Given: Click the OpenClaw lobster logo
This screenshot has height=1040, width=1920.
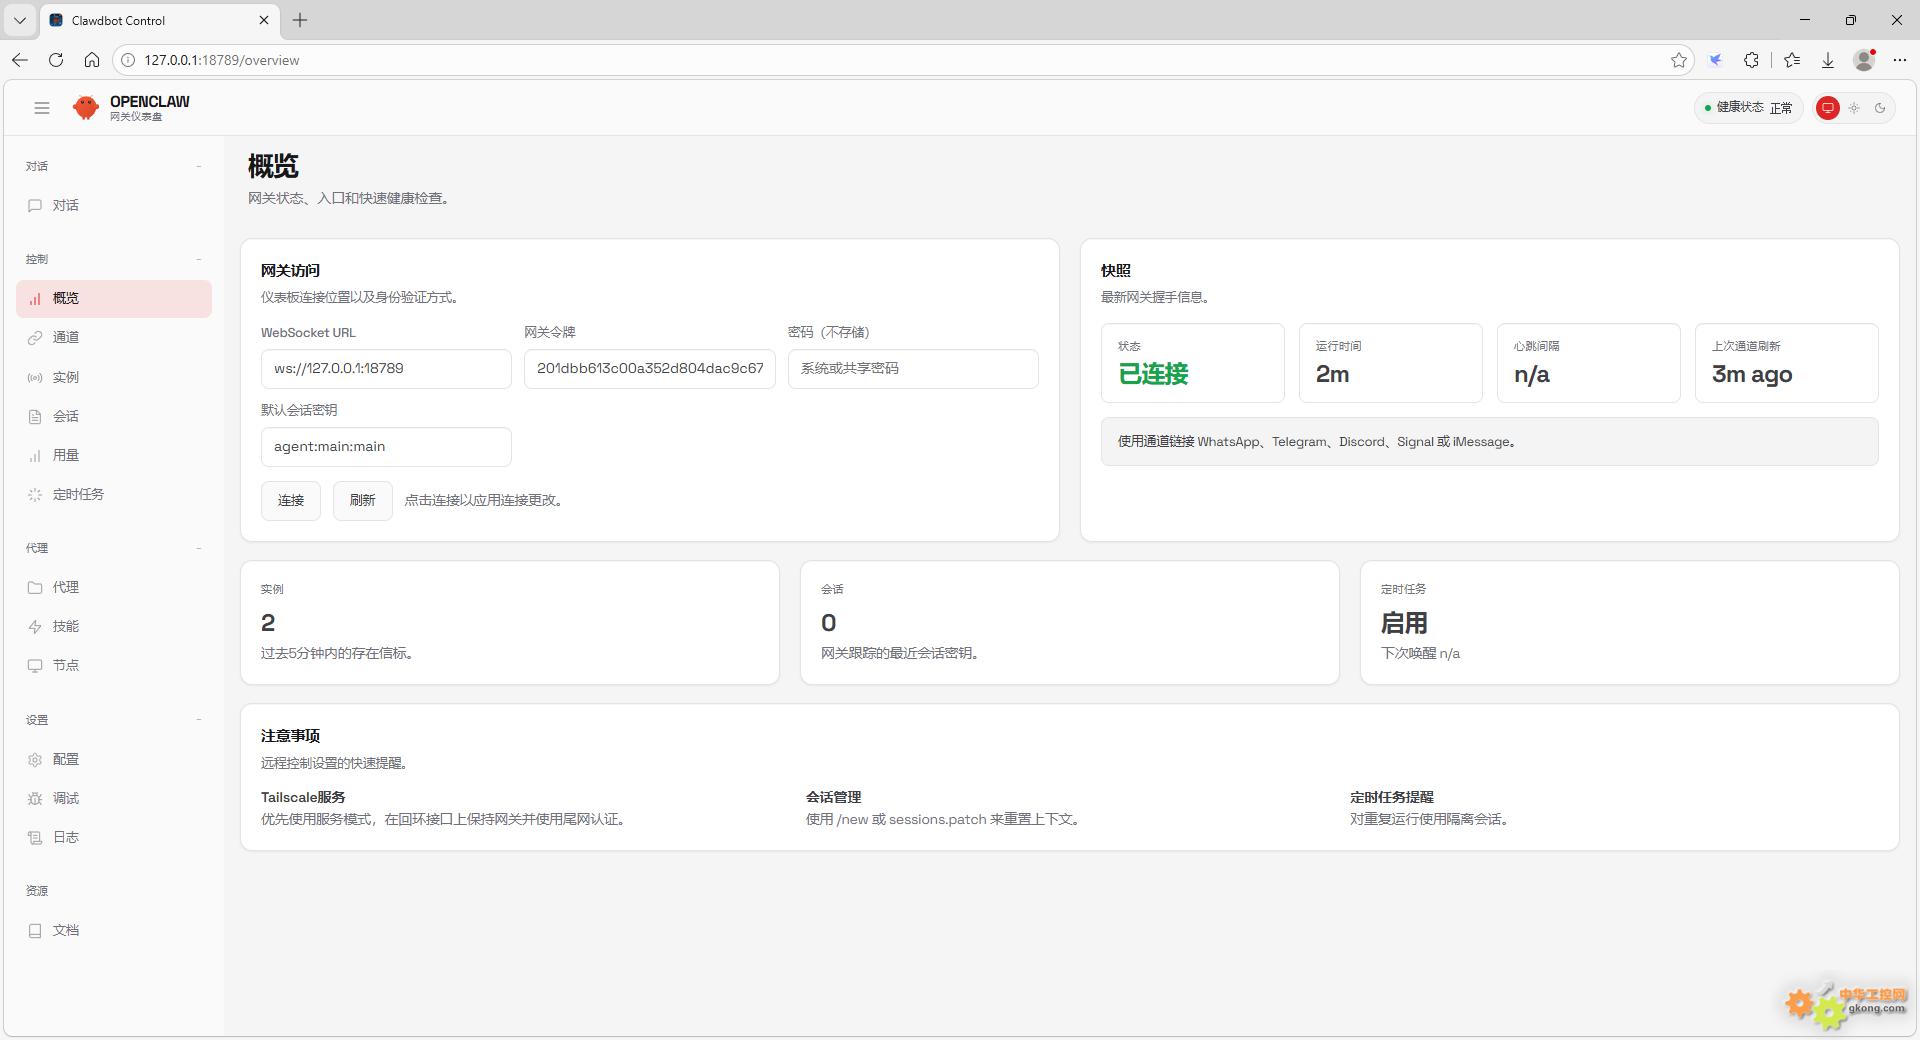Looking at the screenshot, I should [x=86, y=108].
